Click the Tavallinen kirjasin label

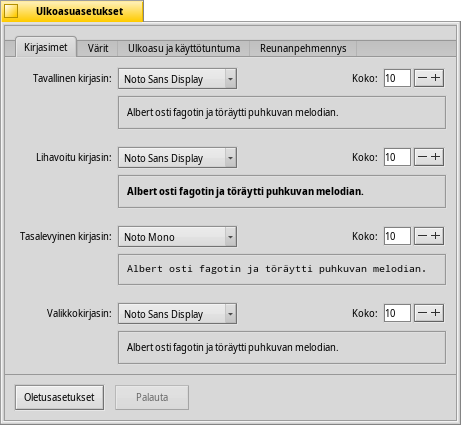(x=72, y=78)
